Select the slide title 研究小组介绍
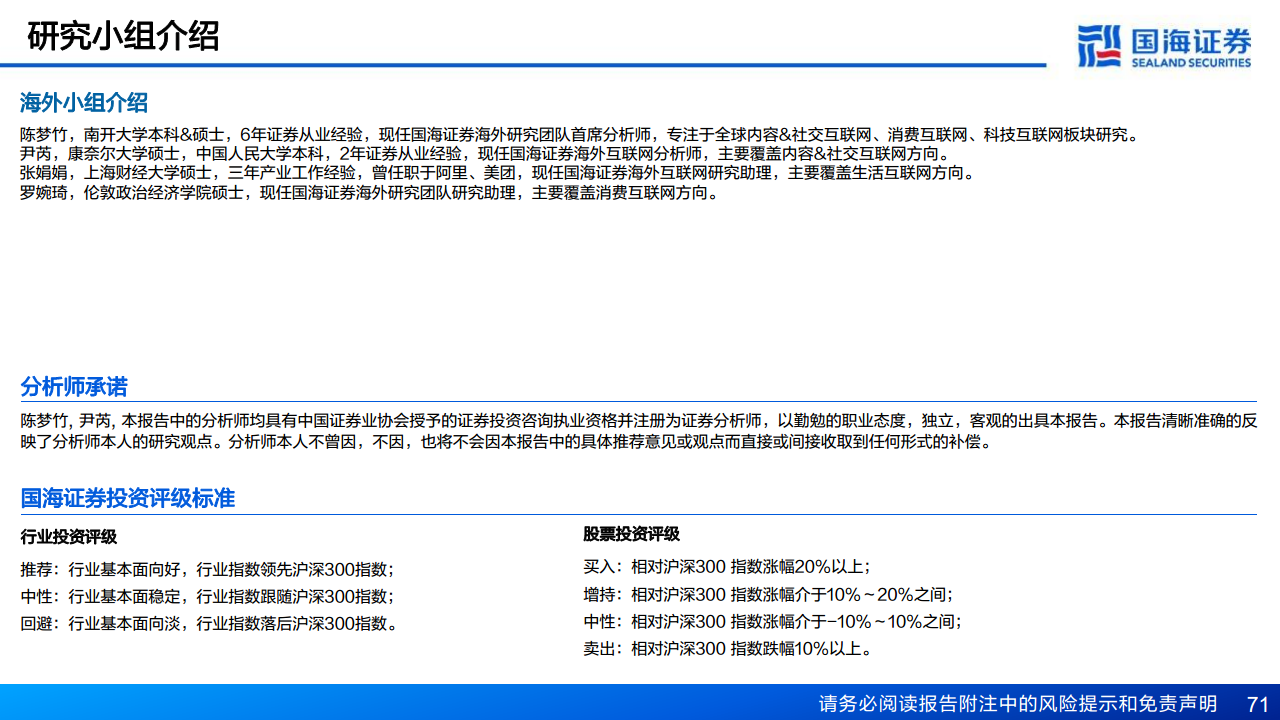 (x=123, y=36)
